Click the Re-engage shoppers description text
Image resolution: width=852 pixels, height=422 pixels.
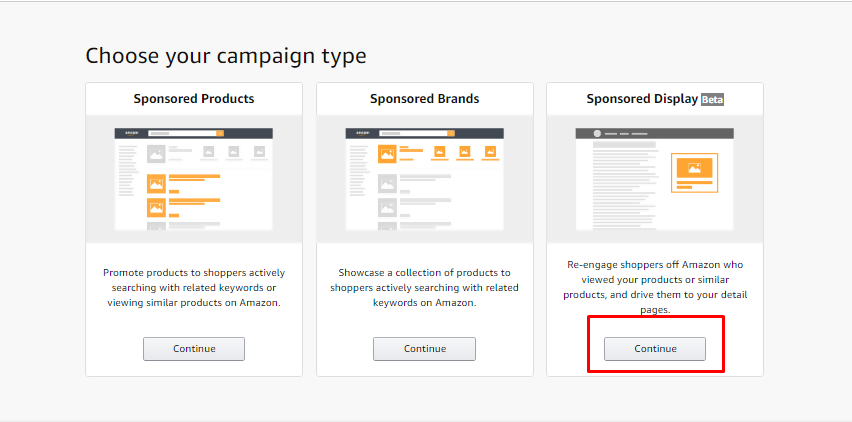coord(655,287)
